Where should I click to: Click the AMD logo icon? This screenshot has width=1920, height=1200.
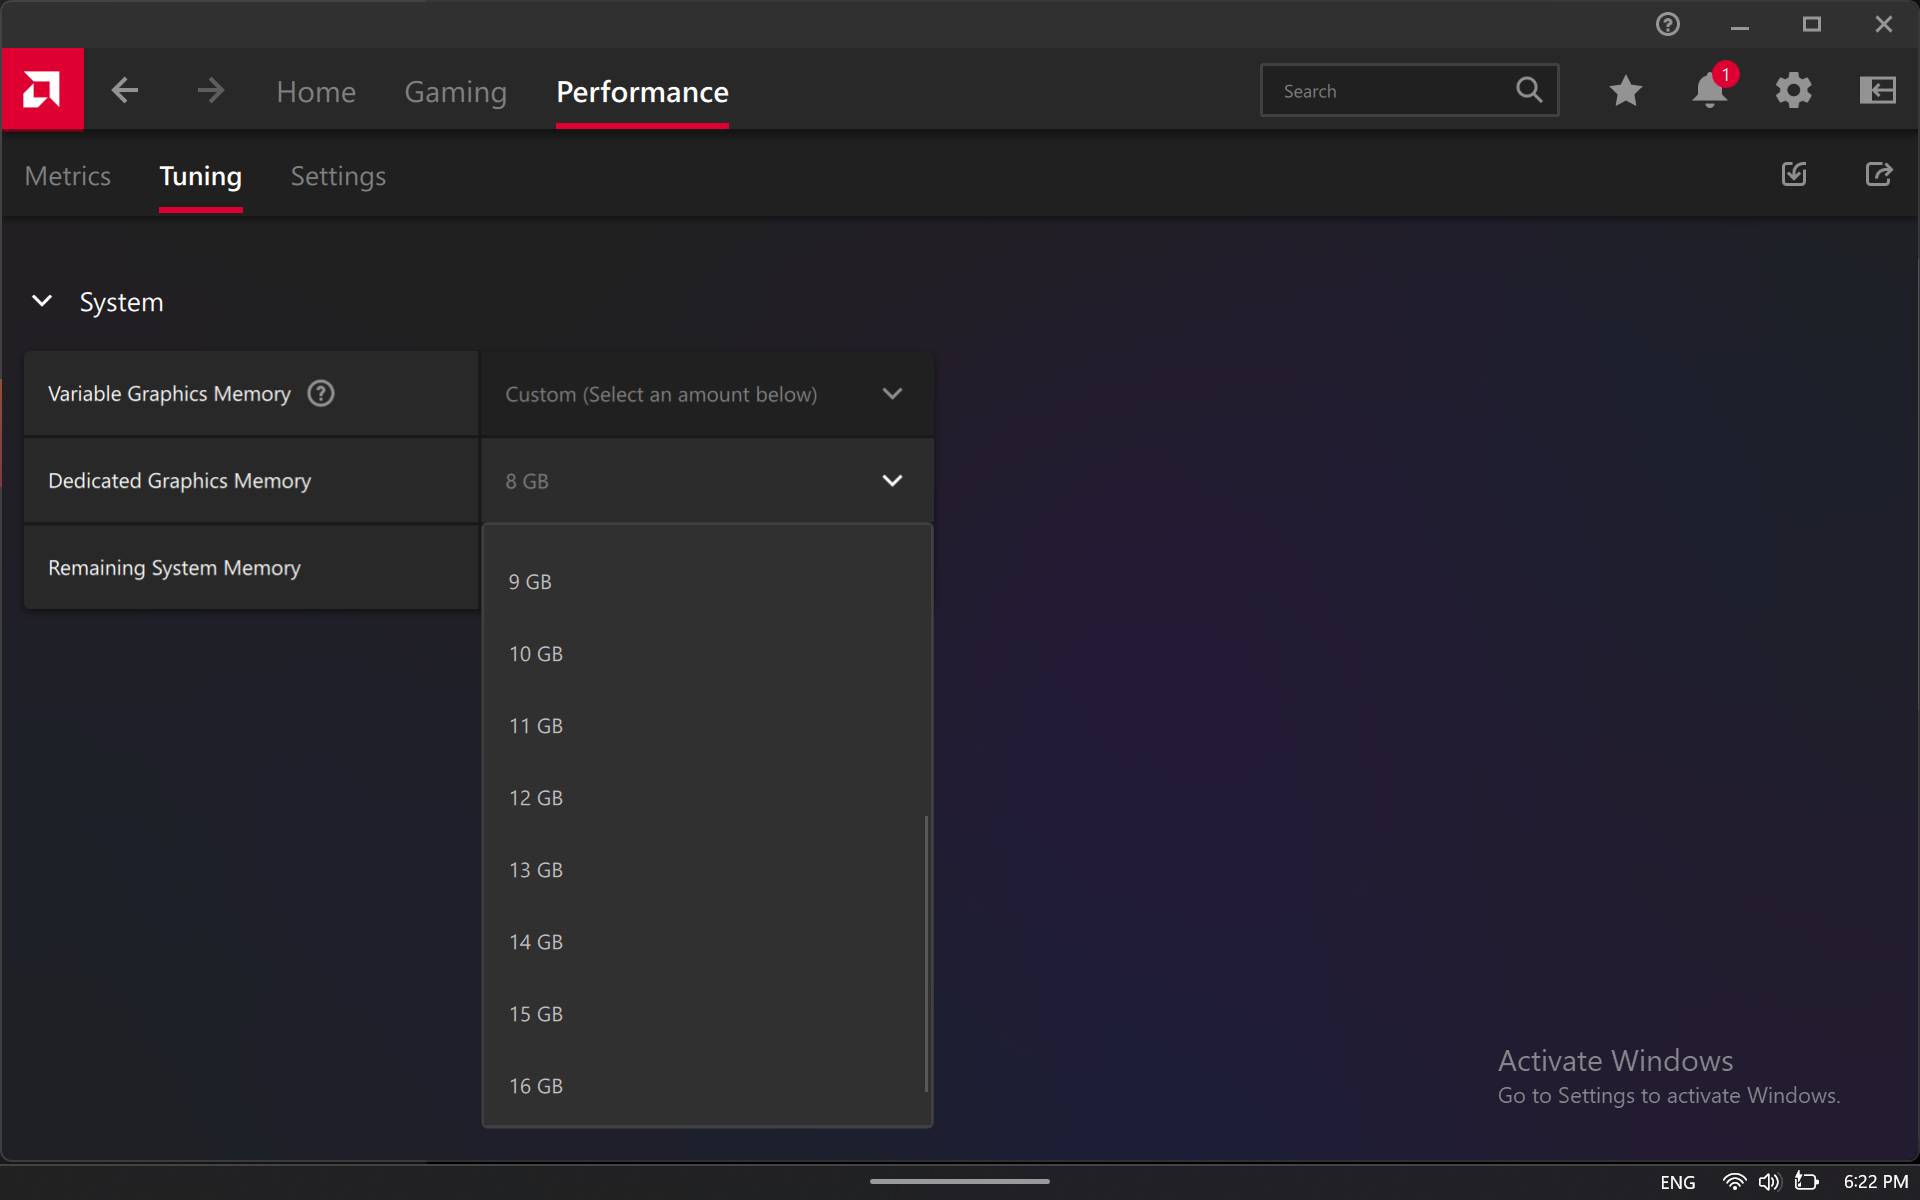[x=42, y=90]
